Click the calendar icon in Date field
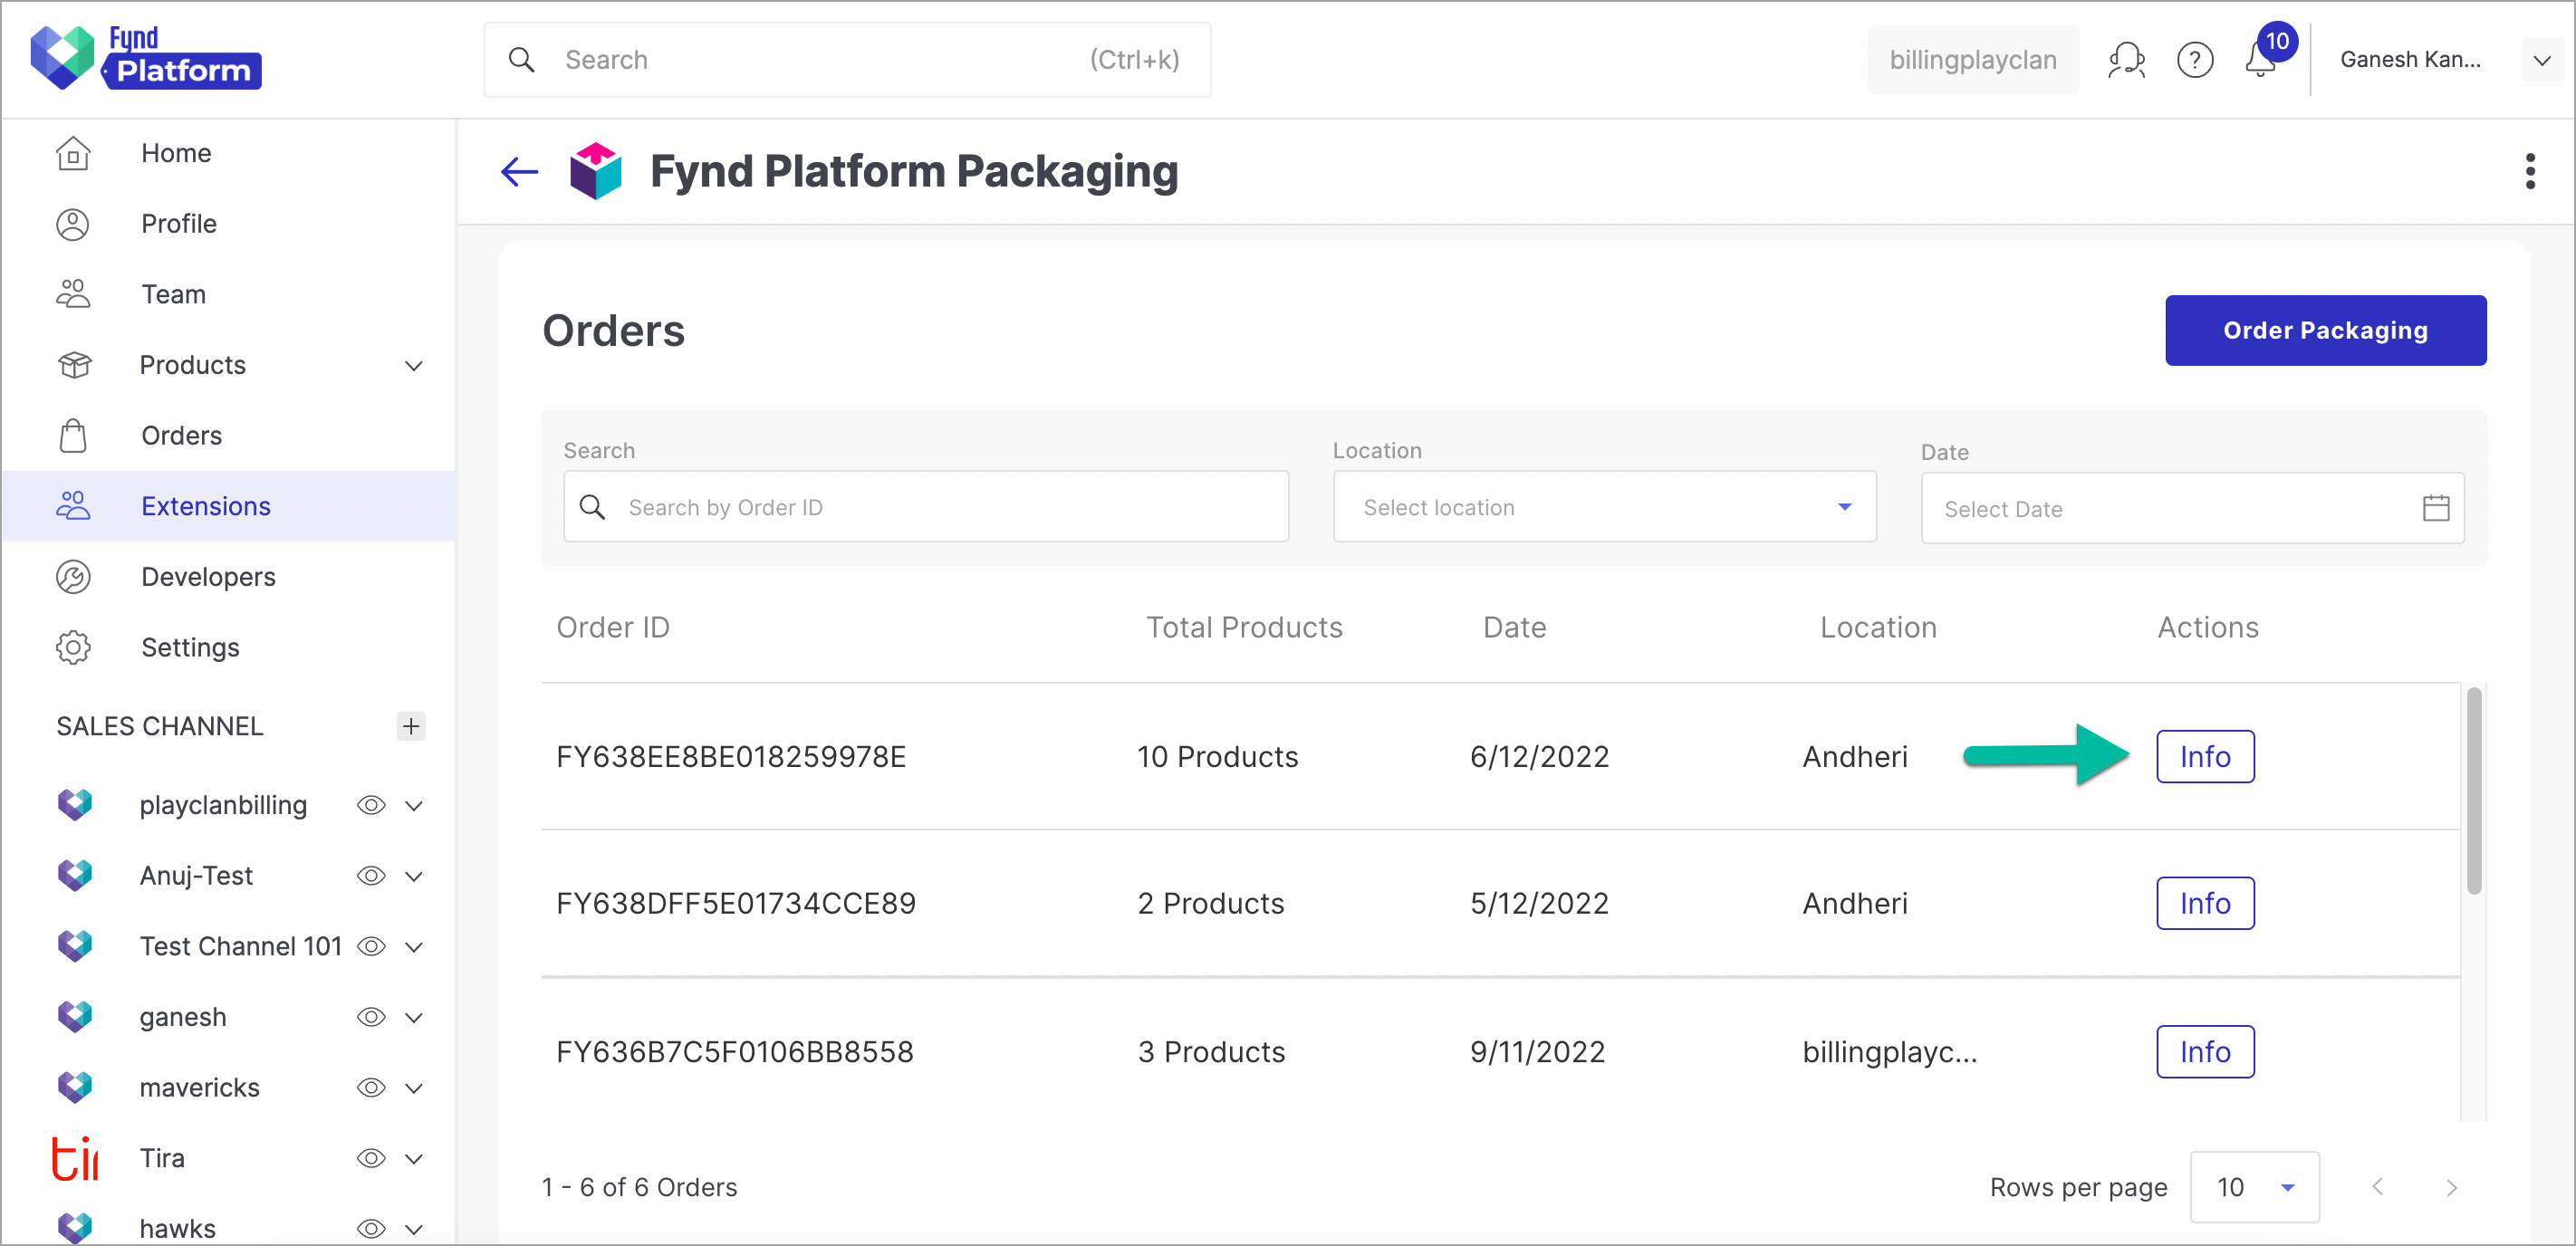Screen dimensions: 2576x1246 [x=2436, y=508]
